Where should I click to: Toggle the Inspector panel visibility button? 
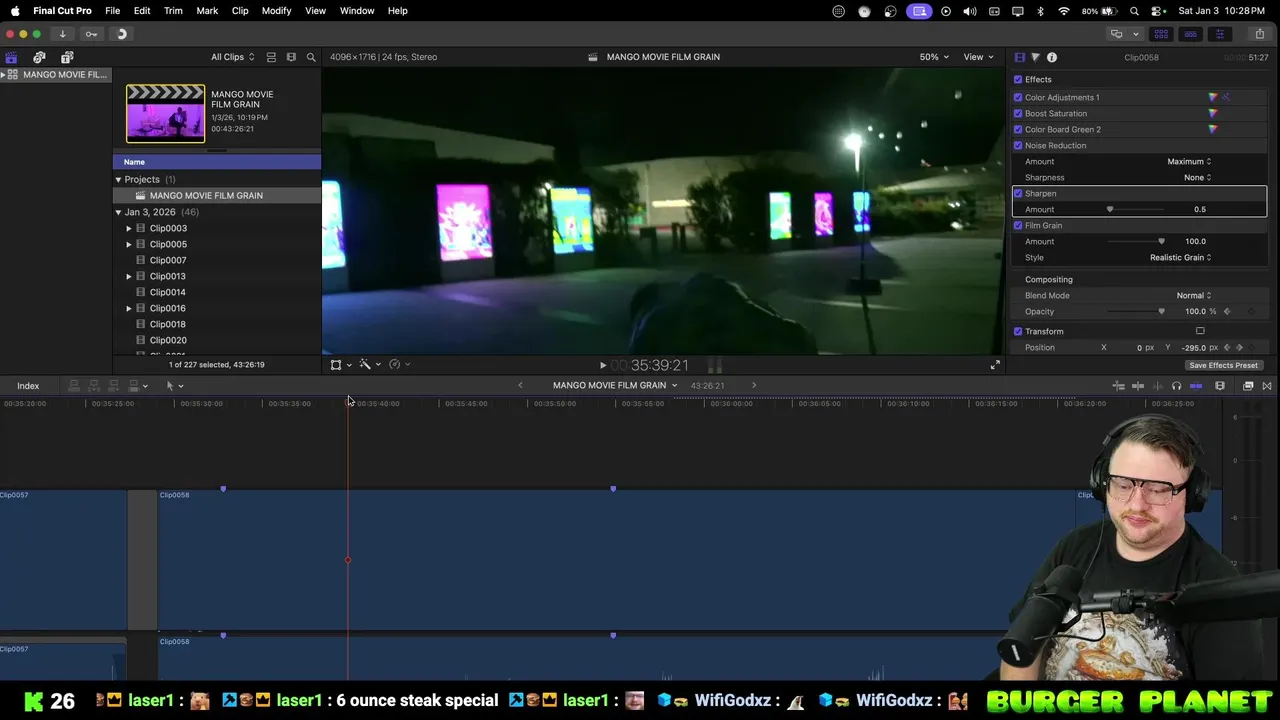[x=1219, y=34]
